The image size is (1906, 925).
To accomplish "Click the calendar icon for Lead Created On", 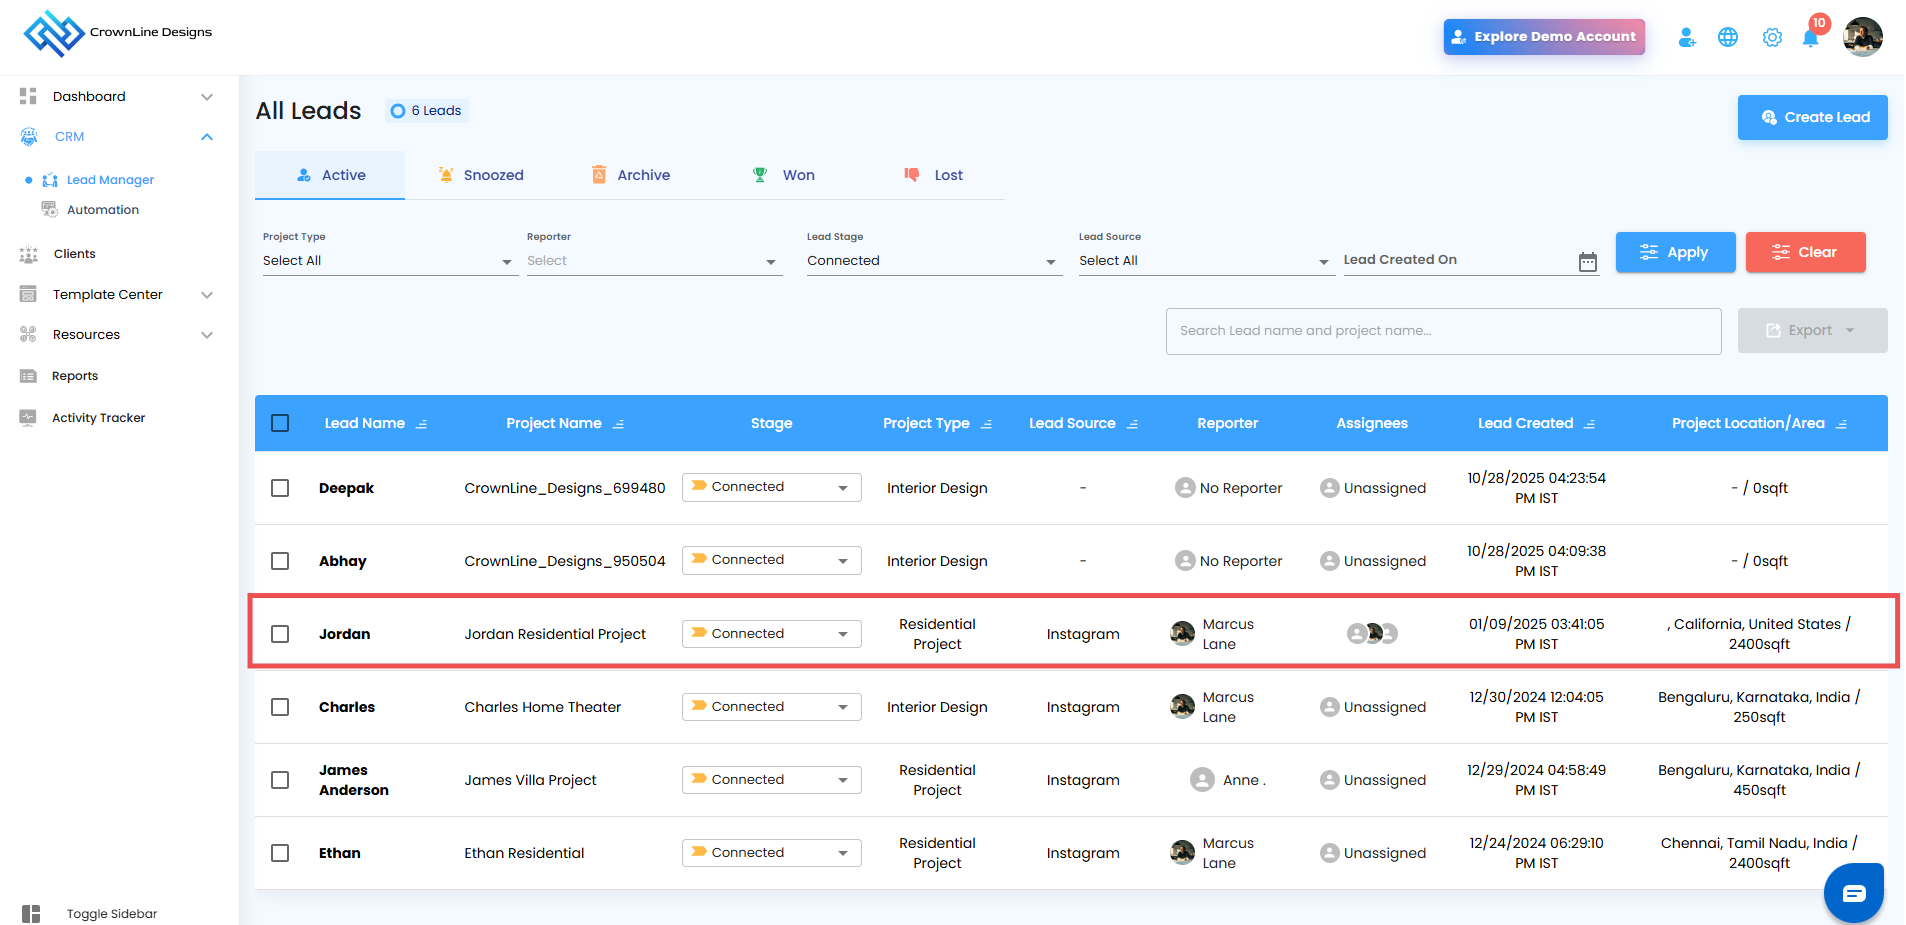I will (1587, 262).
